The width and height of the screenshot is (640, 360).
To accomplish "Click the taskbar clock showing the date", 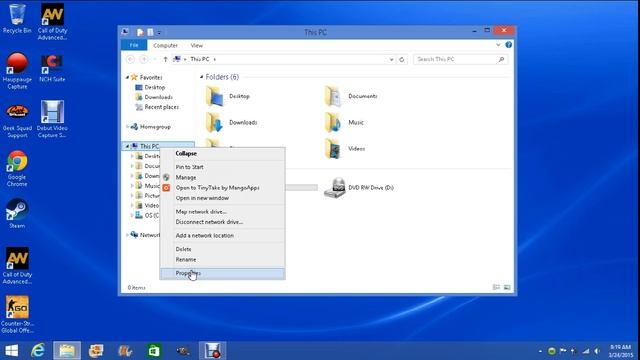I will tap(620, 351).
